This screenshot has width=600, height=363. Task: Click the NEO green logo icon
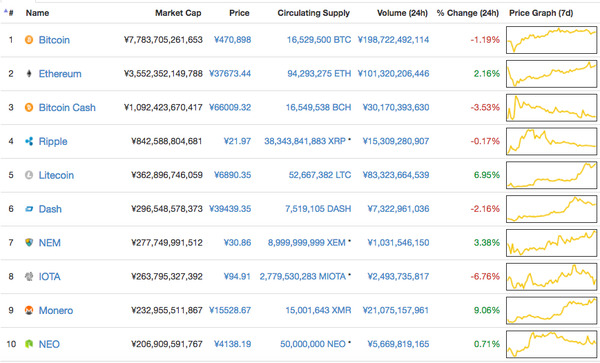(29, 344)
